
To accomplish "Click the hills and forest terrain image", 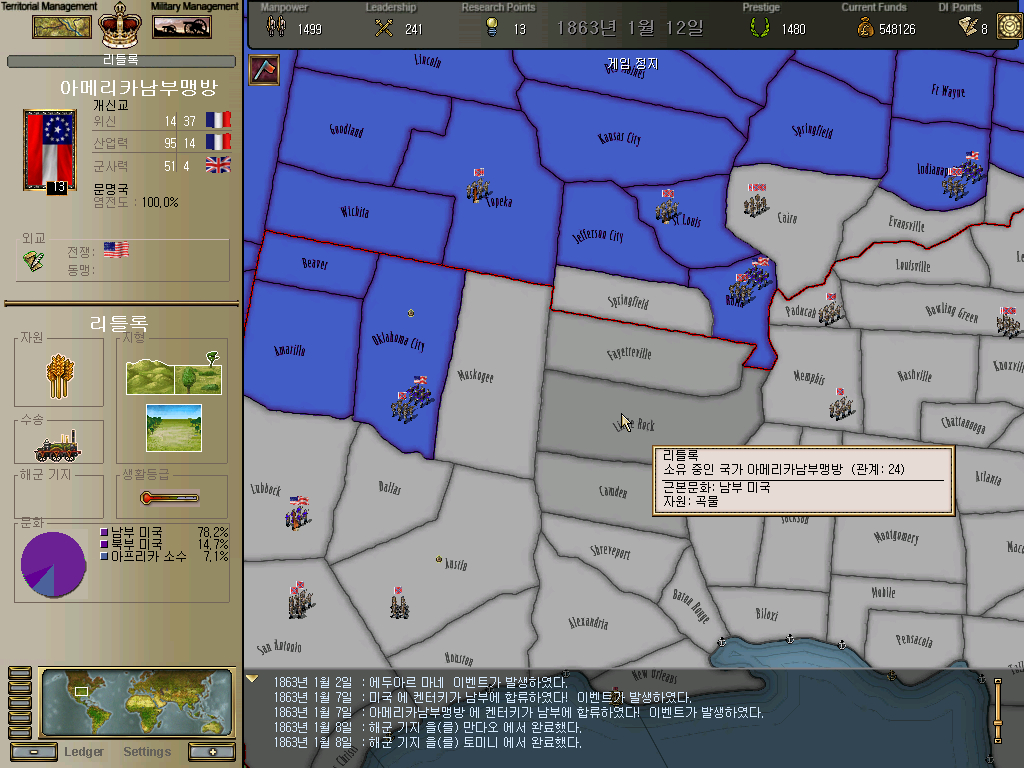I will 174,374.
